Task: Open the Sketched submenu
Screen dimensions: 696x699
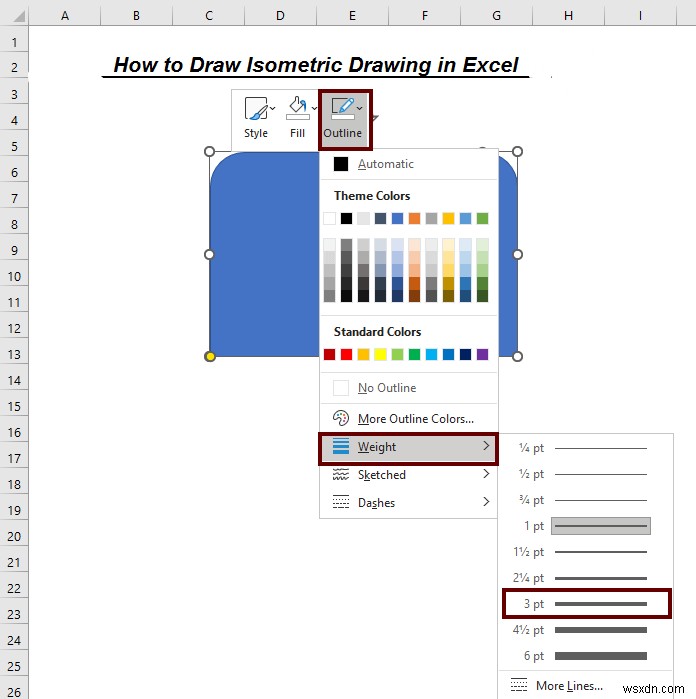Action: [408, 475]
